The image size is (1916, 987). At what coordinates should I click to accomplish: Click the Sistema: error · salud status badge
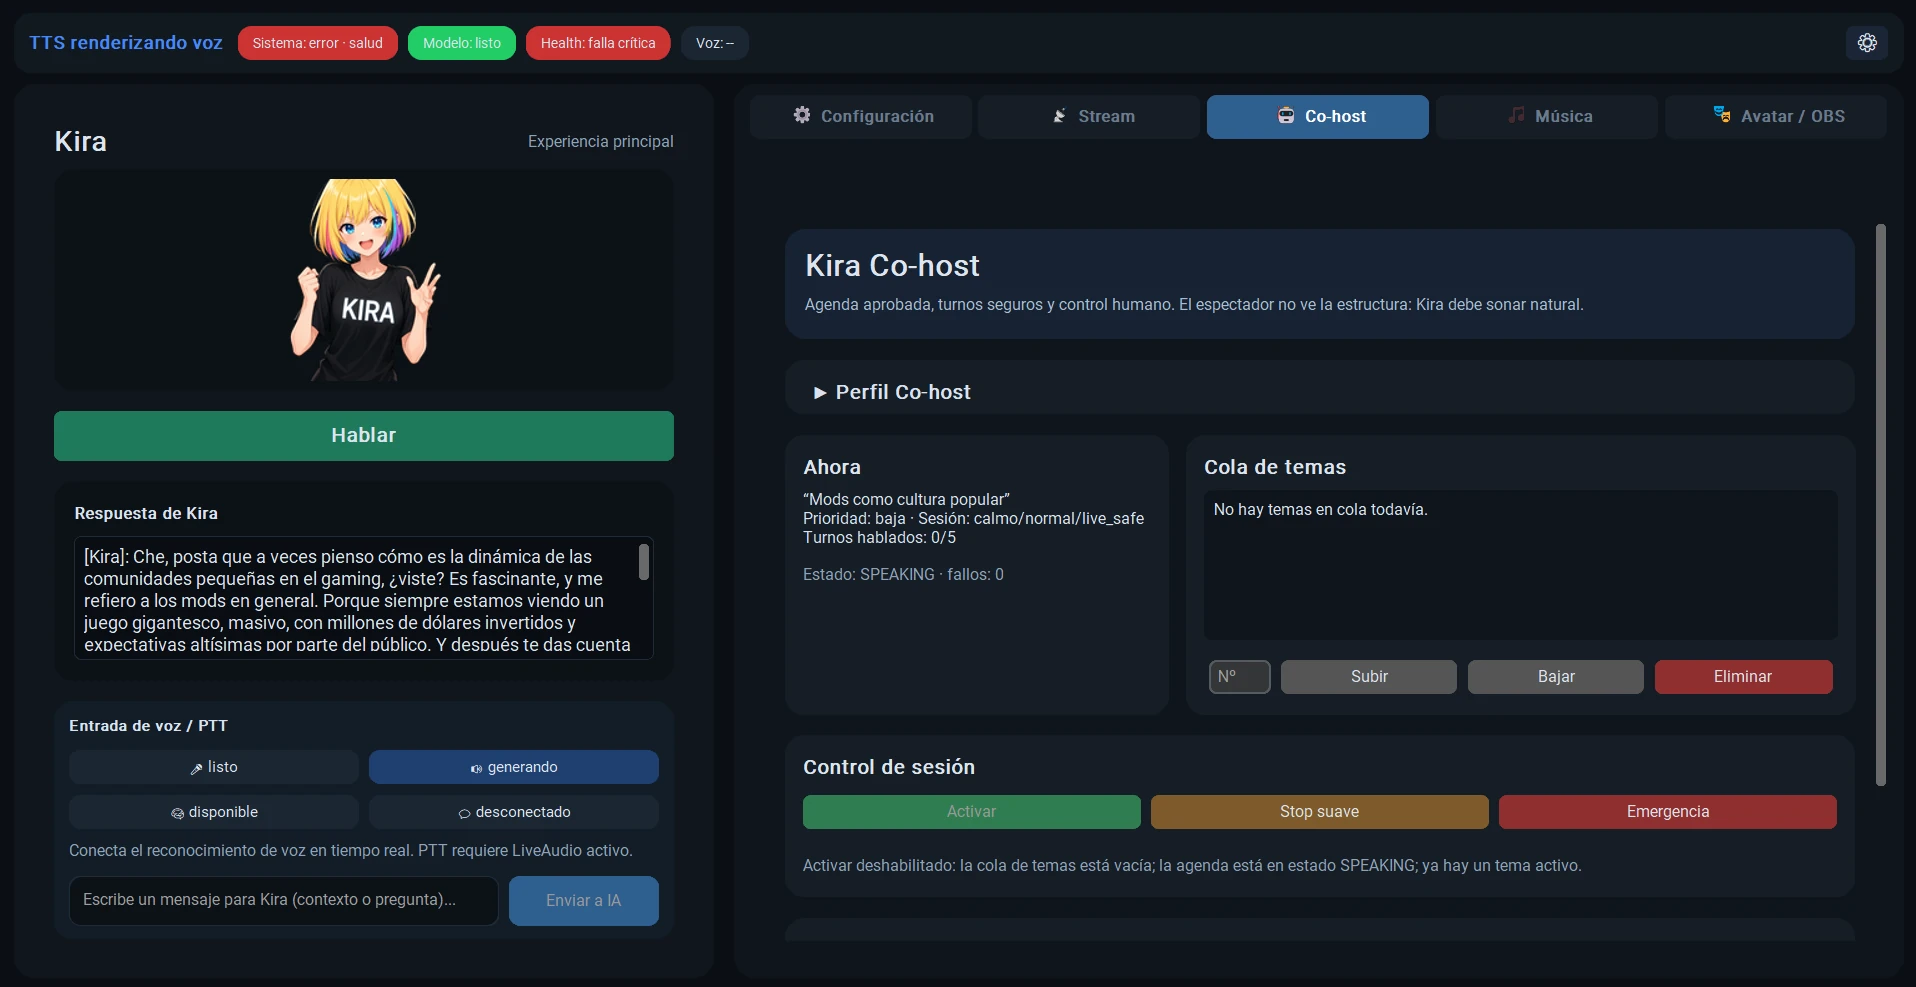[x=318, y=43]
